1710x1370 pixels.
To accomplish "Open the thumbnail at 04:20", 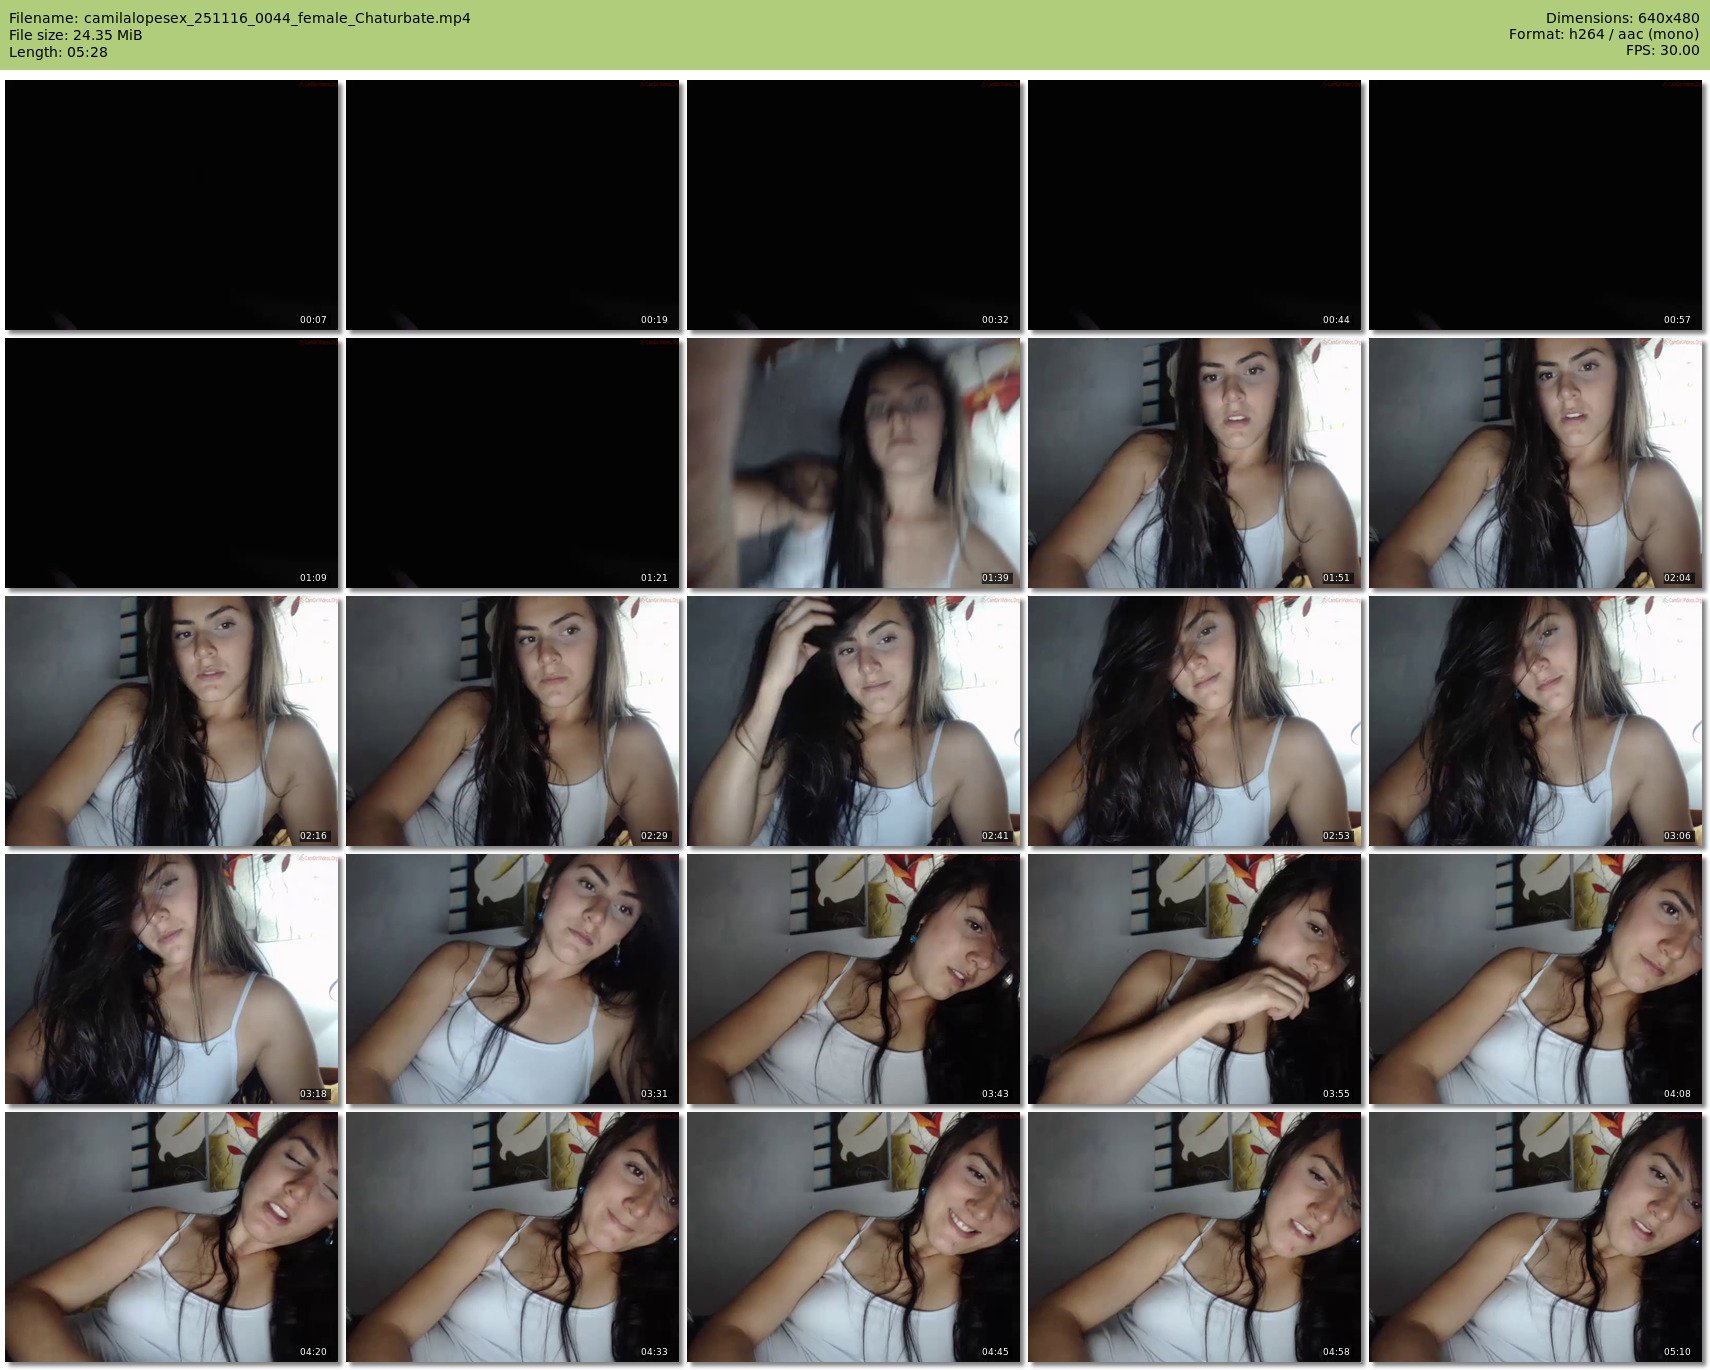I will (172, 1237).
